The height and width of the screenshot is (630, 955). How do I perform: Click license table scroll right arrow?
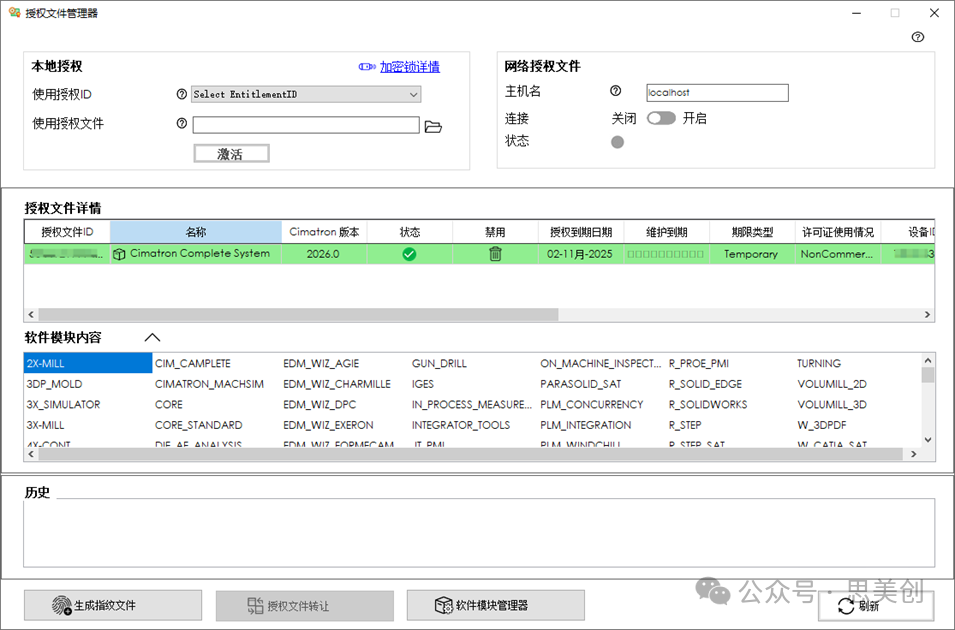click(x=927, y=314)
